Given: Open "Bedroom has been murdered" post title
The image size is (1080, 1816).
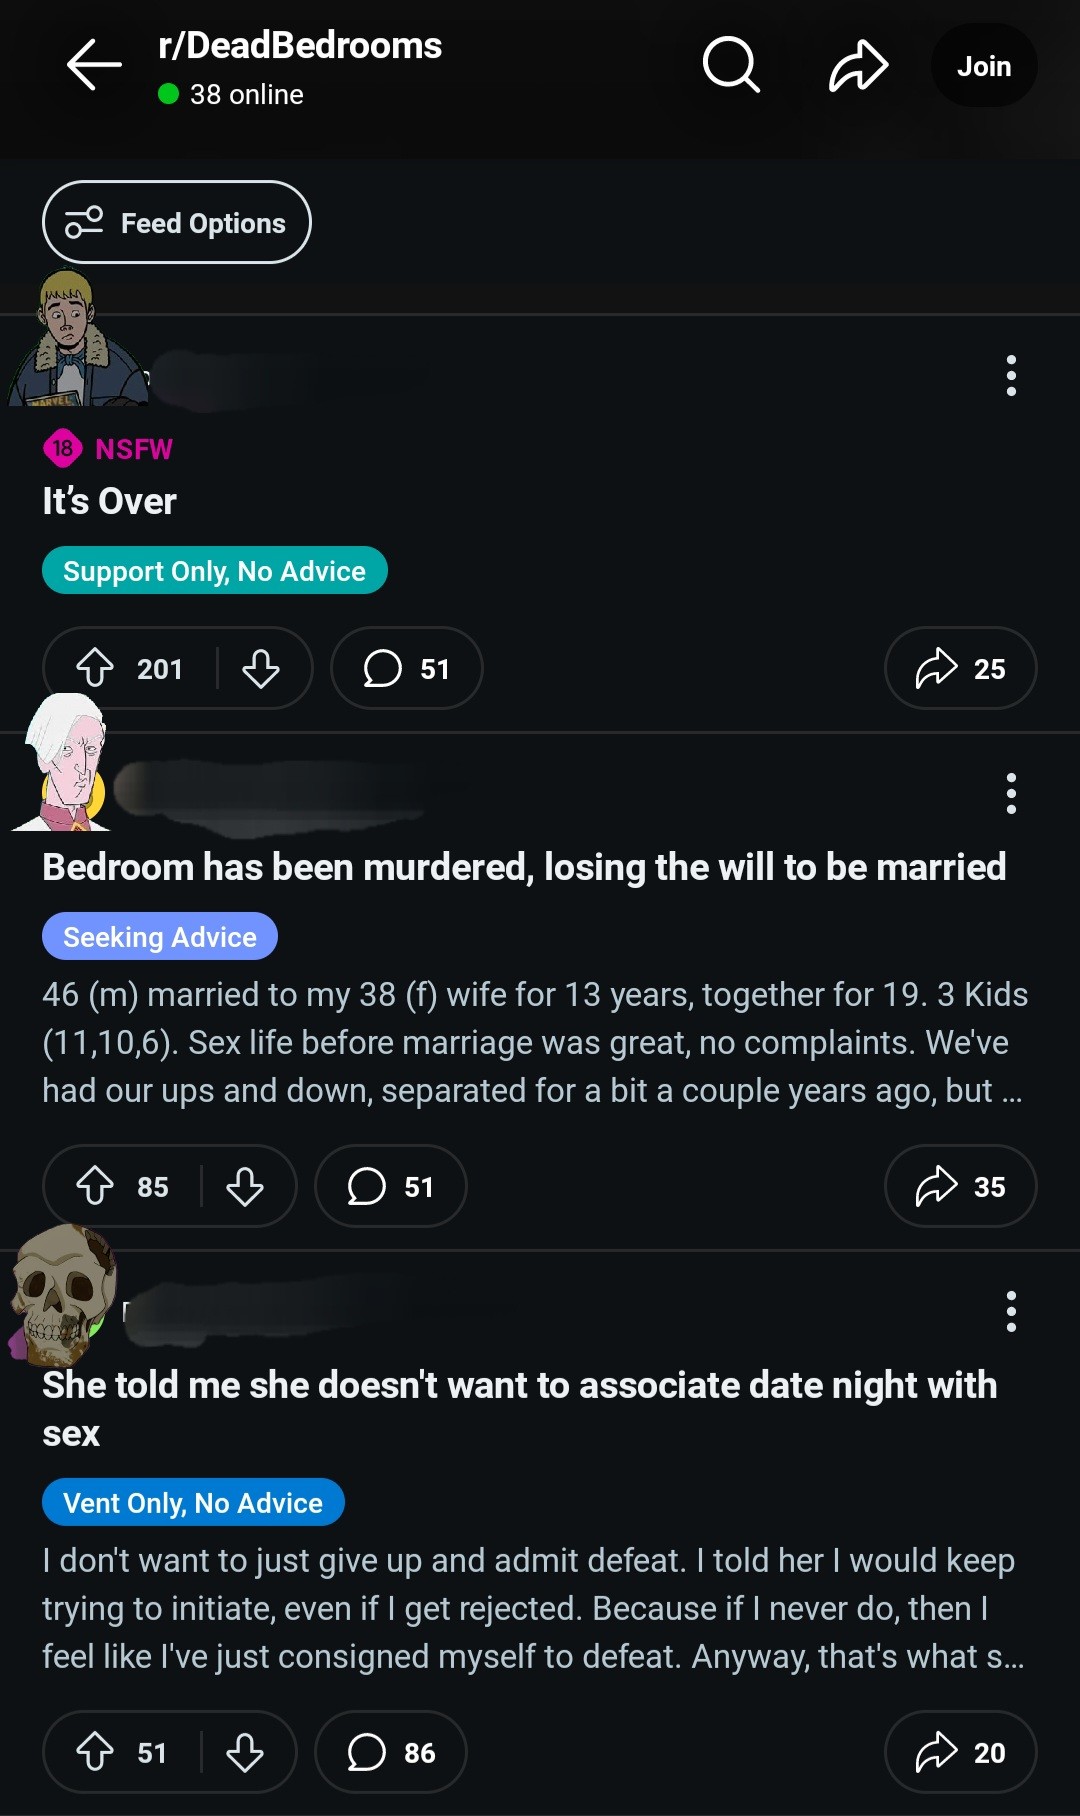Looking at the screenshot, I should tap(524, 867).
